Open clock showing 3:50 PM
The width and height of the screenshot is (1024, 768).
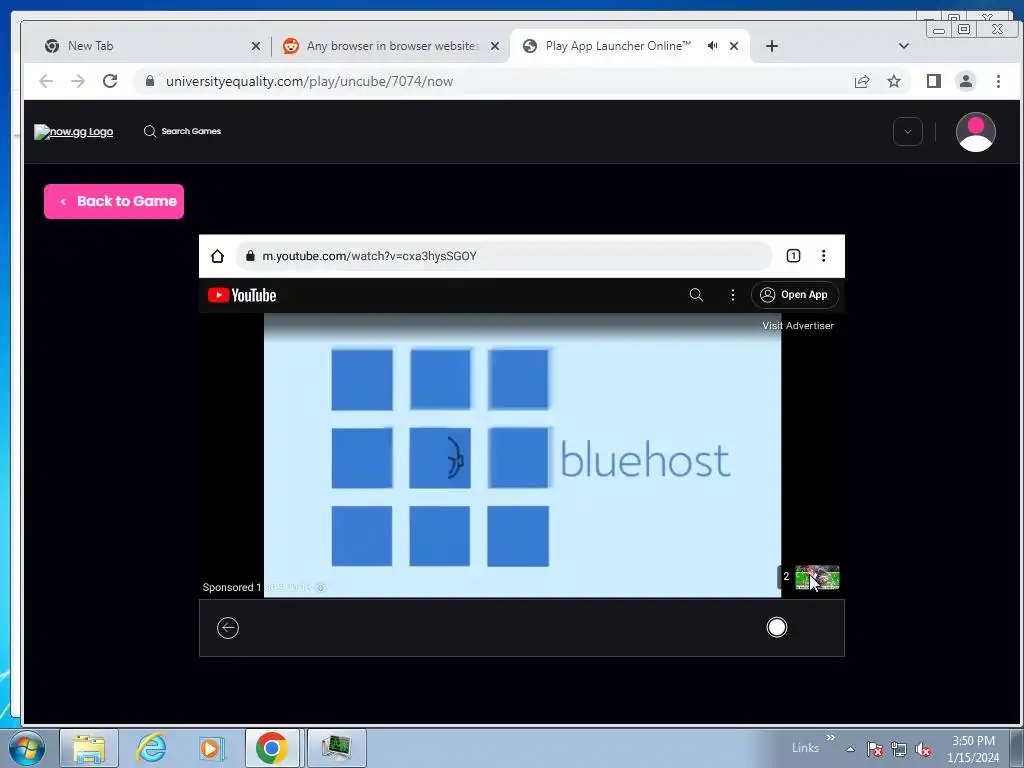point(973,749)
